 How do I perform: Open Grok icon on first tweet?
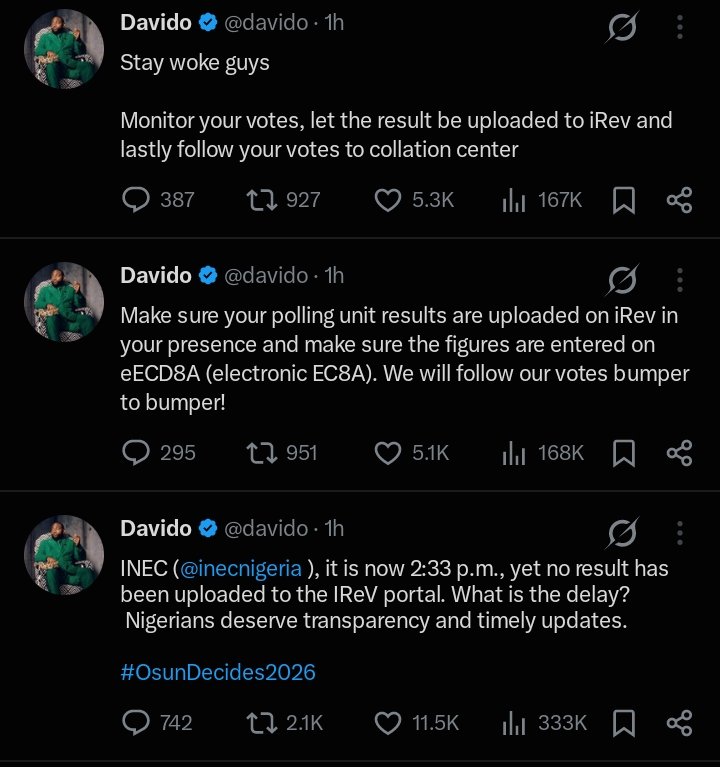pos(622,26)
